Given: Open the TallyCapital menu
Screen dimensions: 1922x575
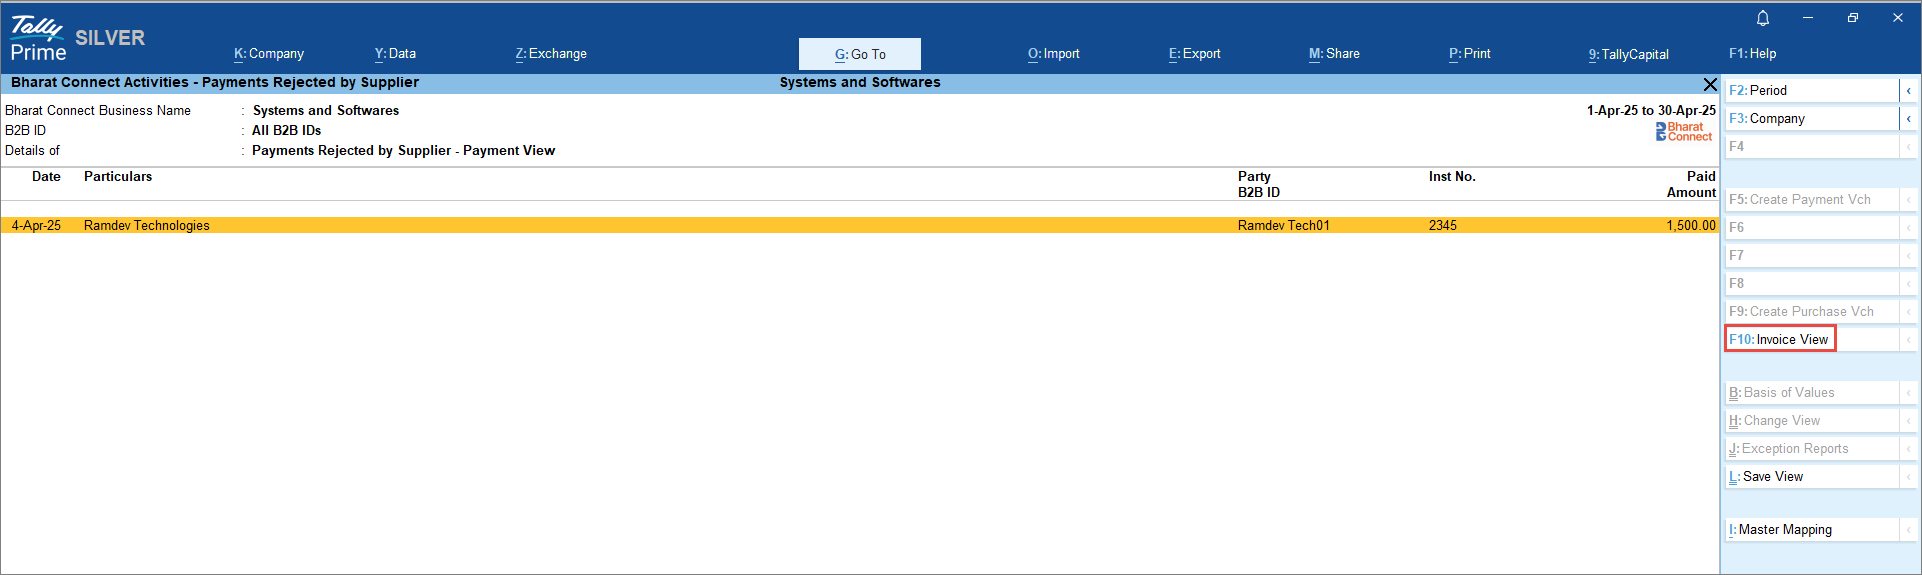Looking at the screenshot, I should coord(1628,54).
